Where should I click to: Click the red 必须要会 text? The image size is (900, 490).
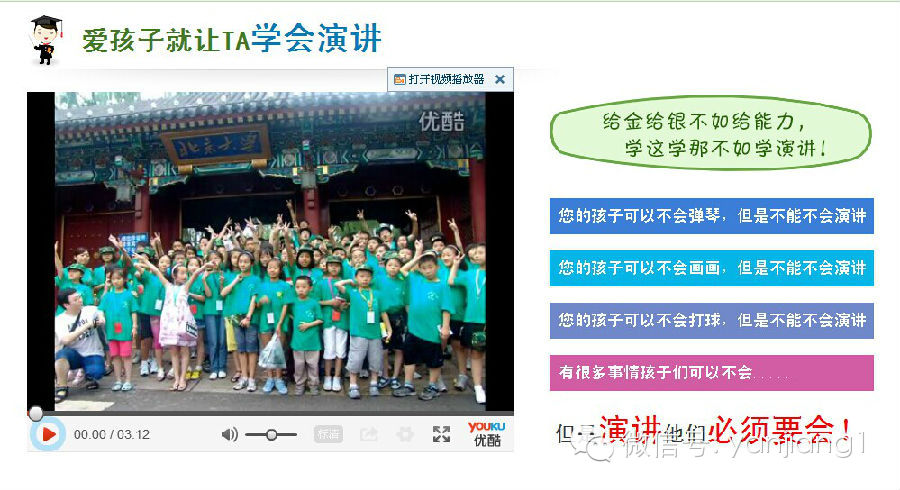[781, 429]
